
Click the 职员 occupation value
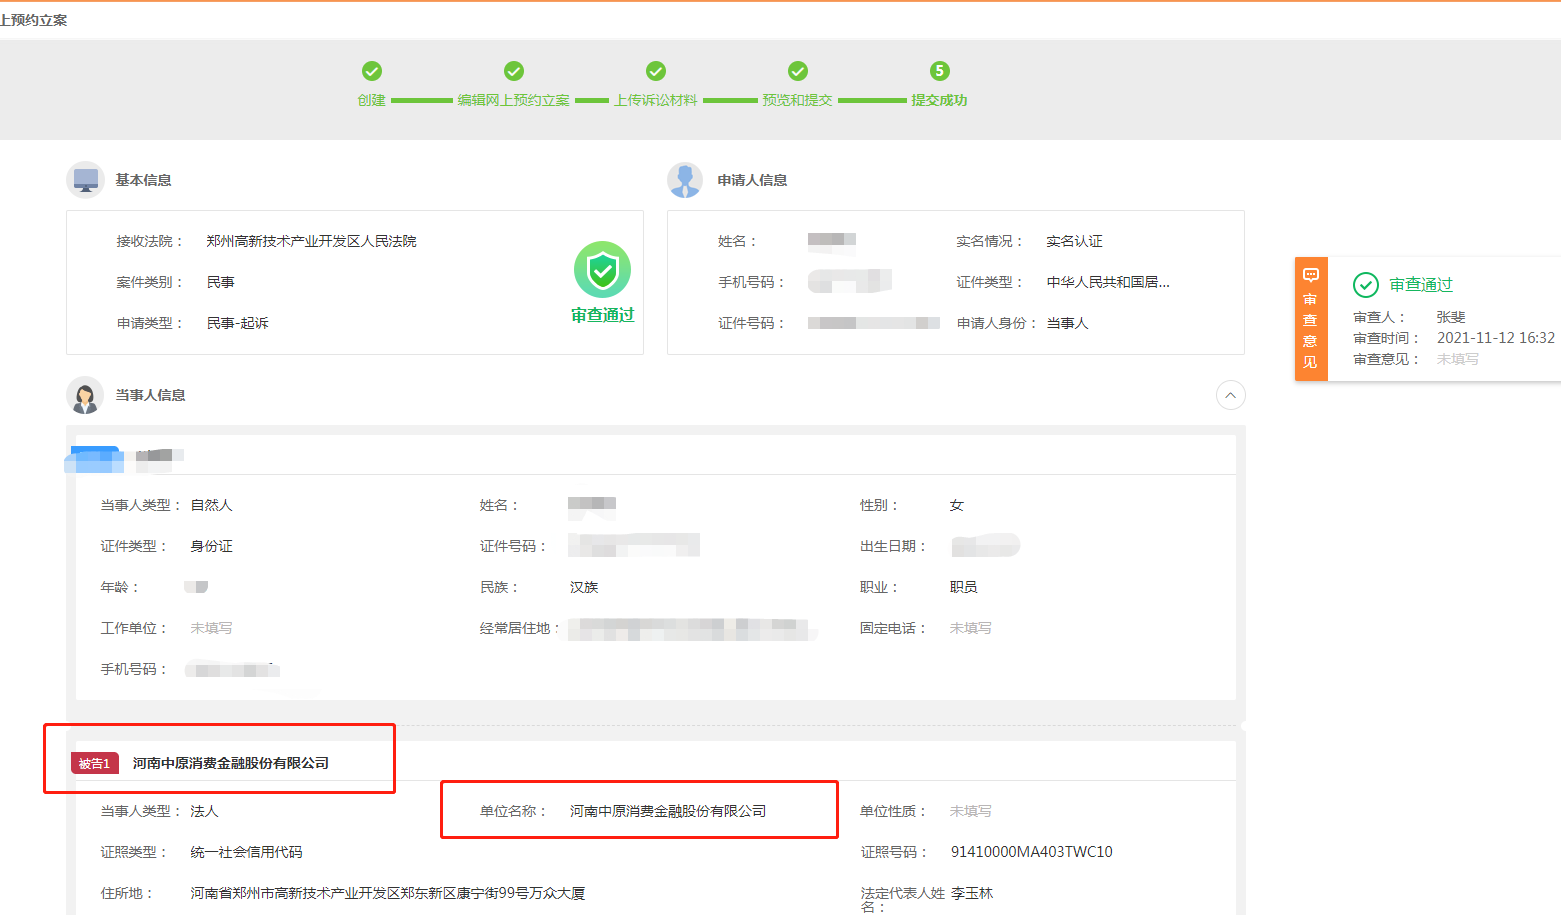[x=964, y=587]
